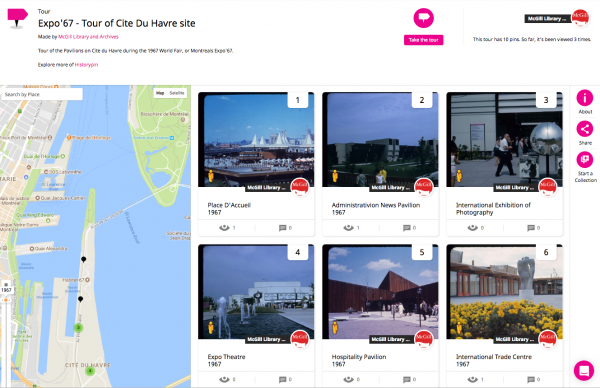Open the McGill Library and Archives link
The width and height of the screenshot is (600, 388).
(88, 37)
